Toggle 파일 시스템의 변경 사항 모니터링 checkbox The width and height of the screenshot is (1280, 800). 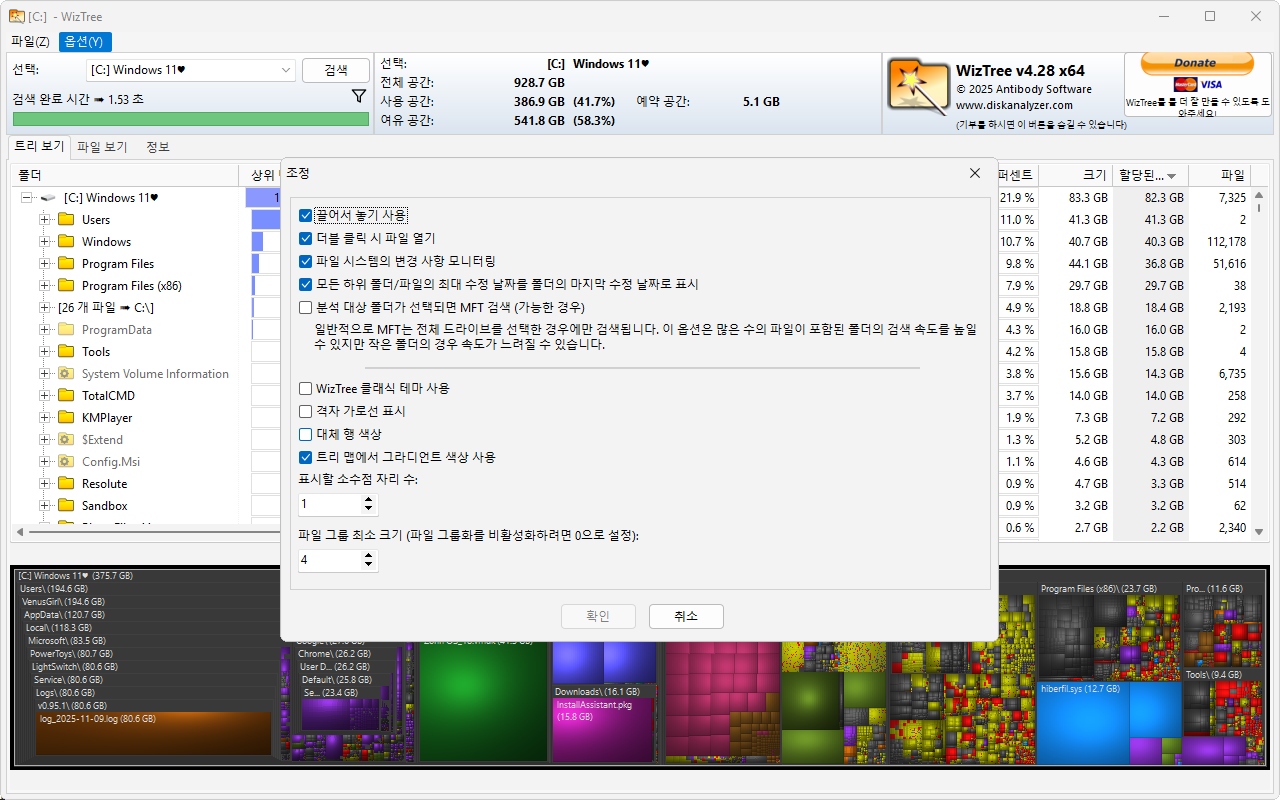(306, 261)
